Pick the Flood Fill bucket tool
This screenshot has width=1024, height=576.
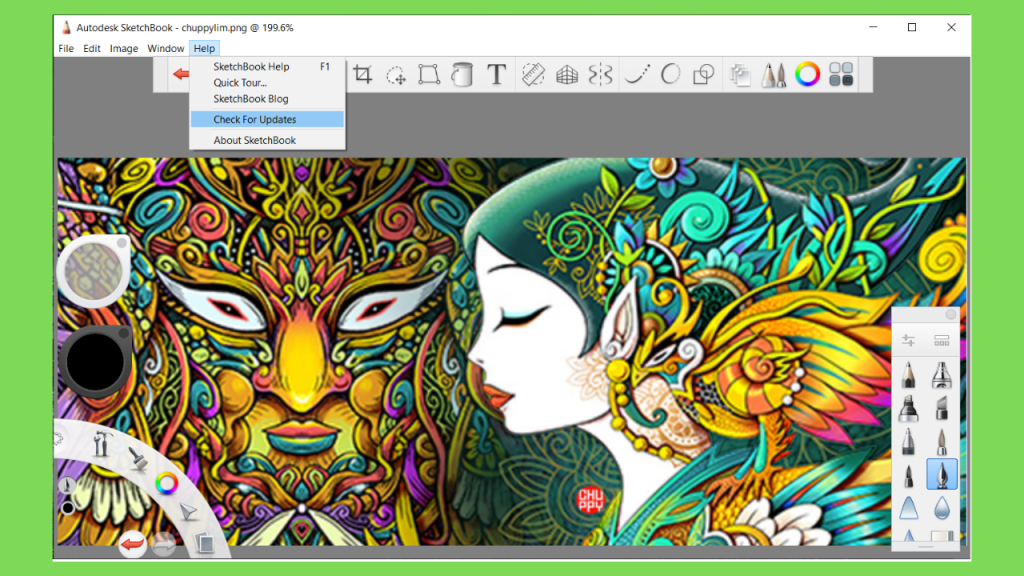click(x=462, y=74)
